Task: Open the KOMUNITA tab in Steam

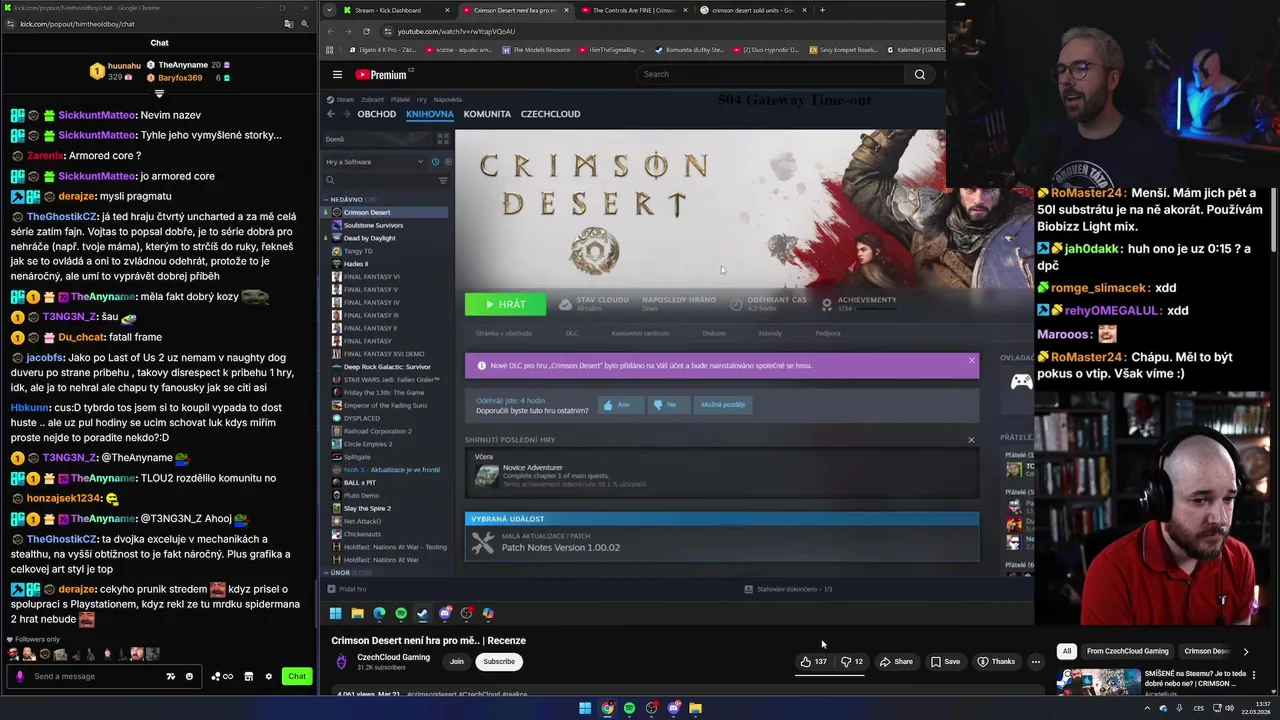Action: 487,114
